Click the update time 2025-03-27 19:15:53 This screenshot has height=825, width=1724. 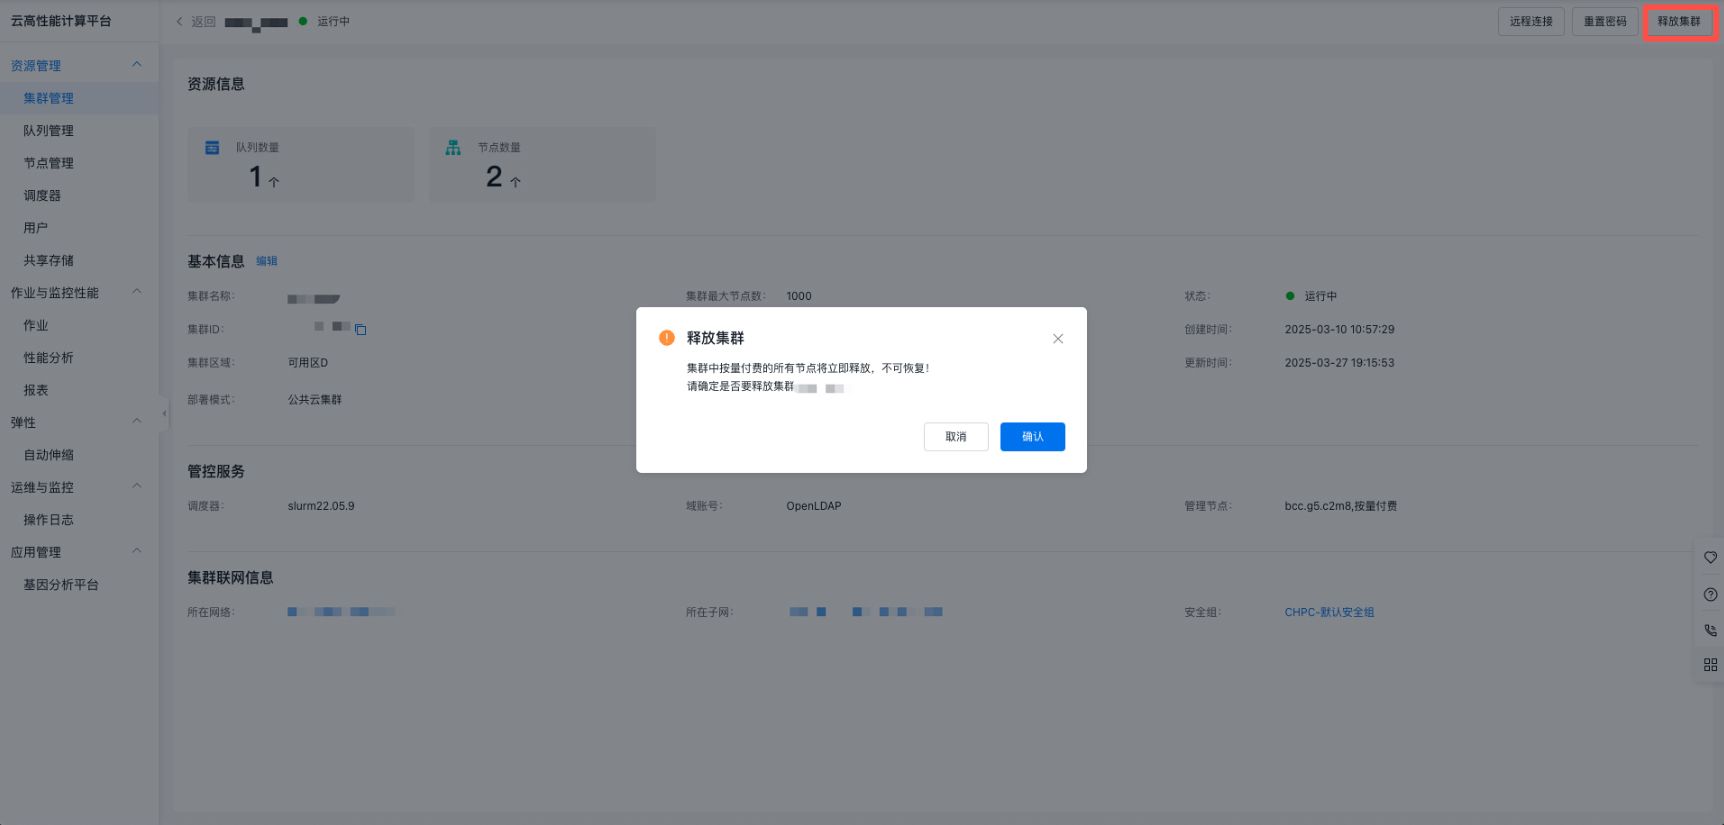coord(1339,363)
